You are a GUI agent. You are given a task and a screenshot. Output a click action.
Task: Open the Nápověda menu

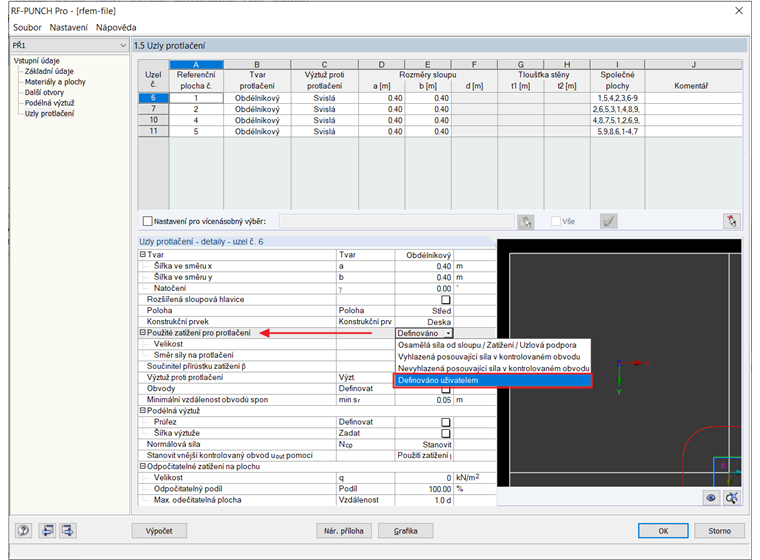click(x=116, y=28)
